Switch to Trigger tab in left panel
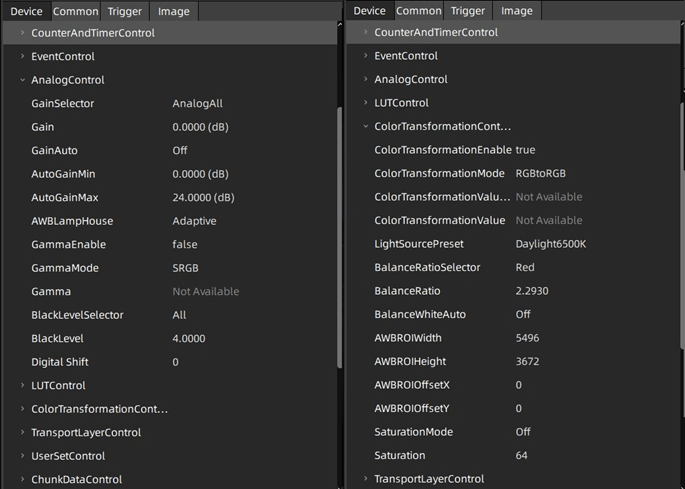The width and height of the screenshot is (685, 489). click(x=126, y=12)
